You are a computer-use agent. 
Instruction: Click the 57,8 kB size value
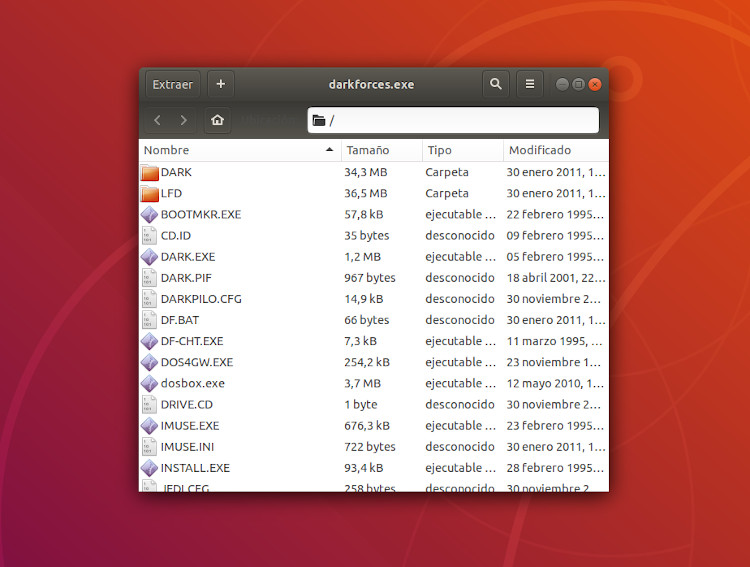364,214
